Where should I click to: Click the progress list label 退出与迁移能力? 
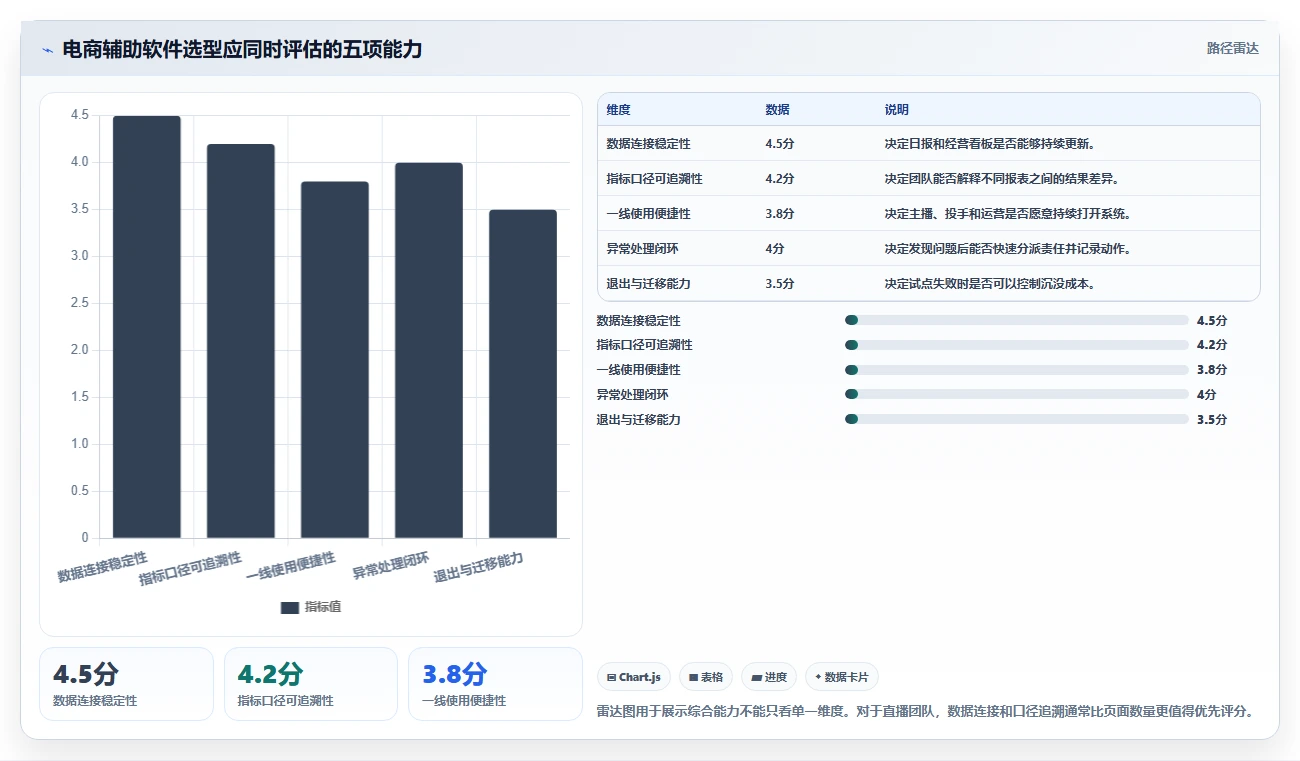(x=638, y=419)
